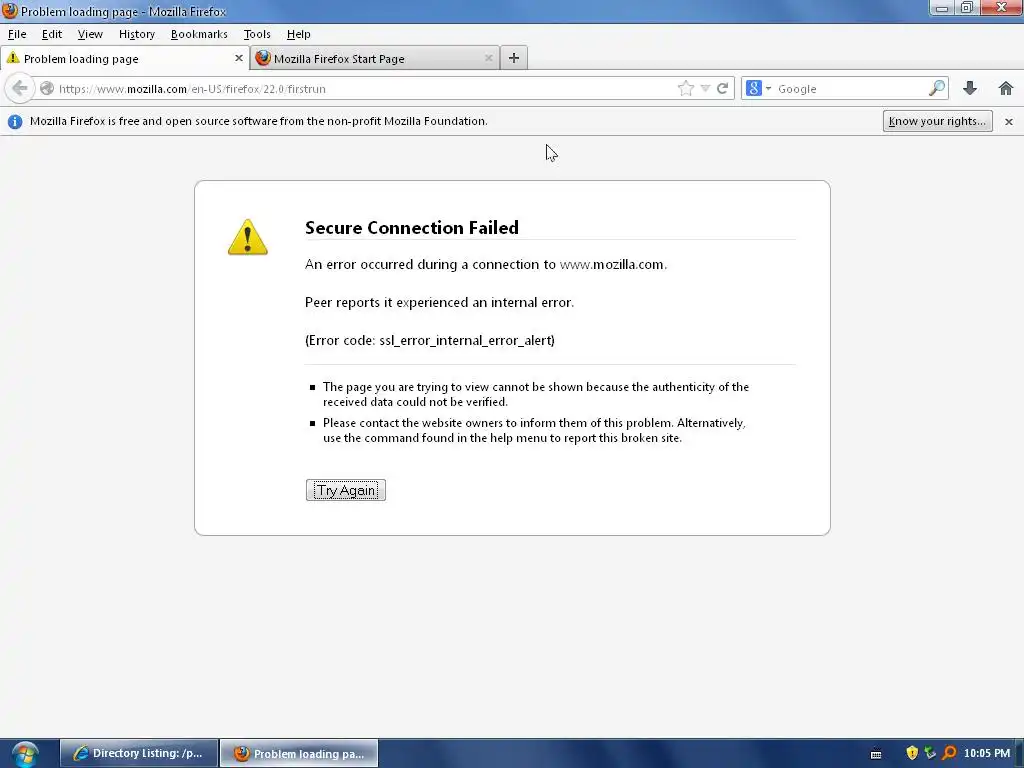Restore down the Firefox window
Screen dimensions: 1024x768
point(966,8)
